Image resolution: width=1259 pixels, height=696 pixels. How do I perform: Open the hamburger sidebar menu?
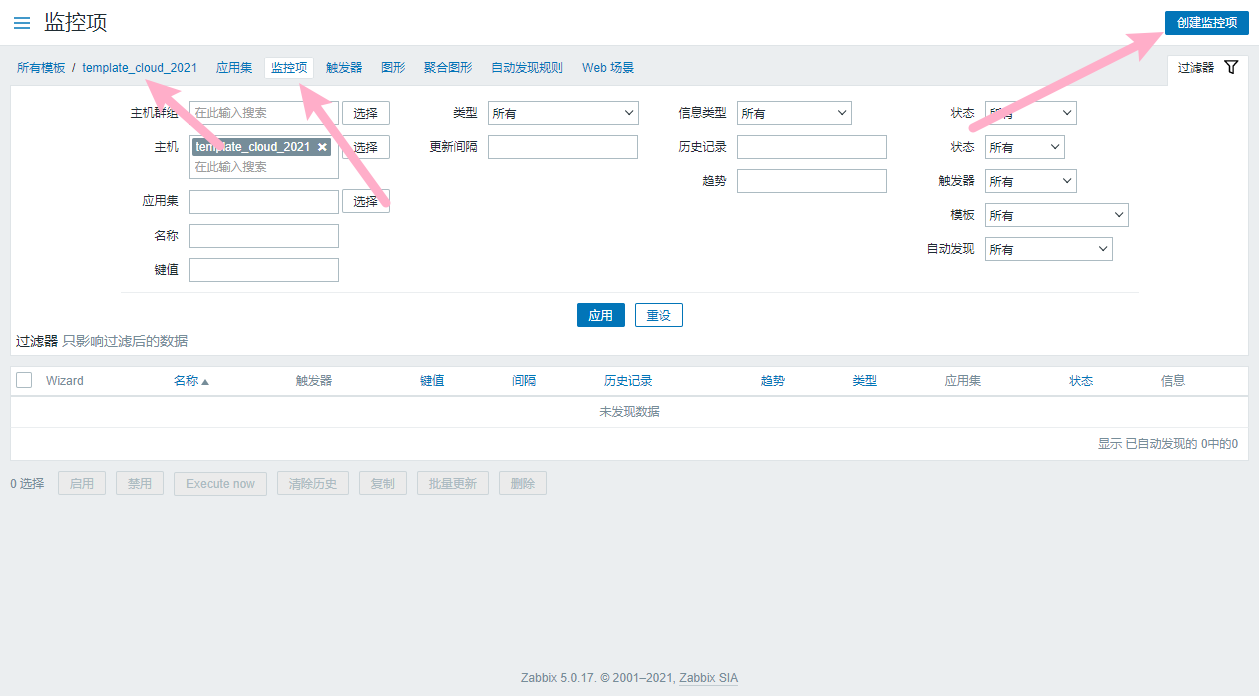pyautogui.click(x=22, y=22)
